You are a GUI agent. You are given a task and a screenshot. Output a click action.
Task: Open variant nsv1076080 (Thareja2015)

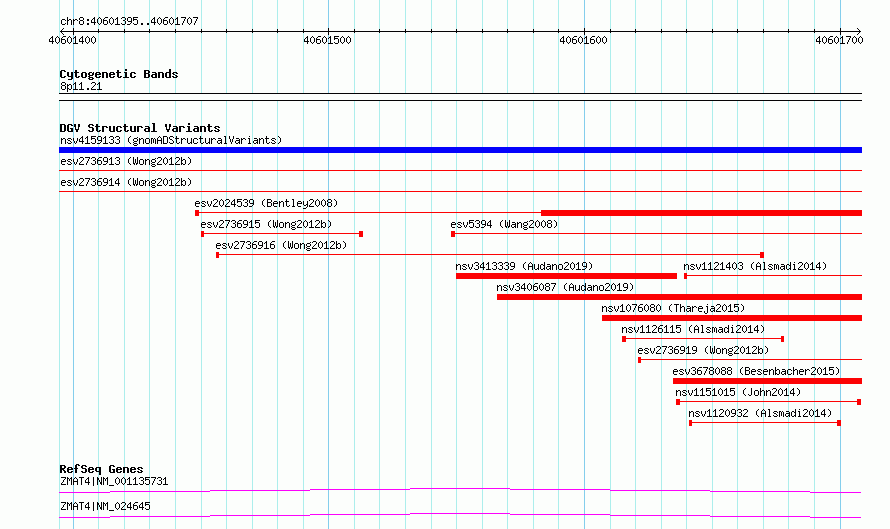click(673, 308)
